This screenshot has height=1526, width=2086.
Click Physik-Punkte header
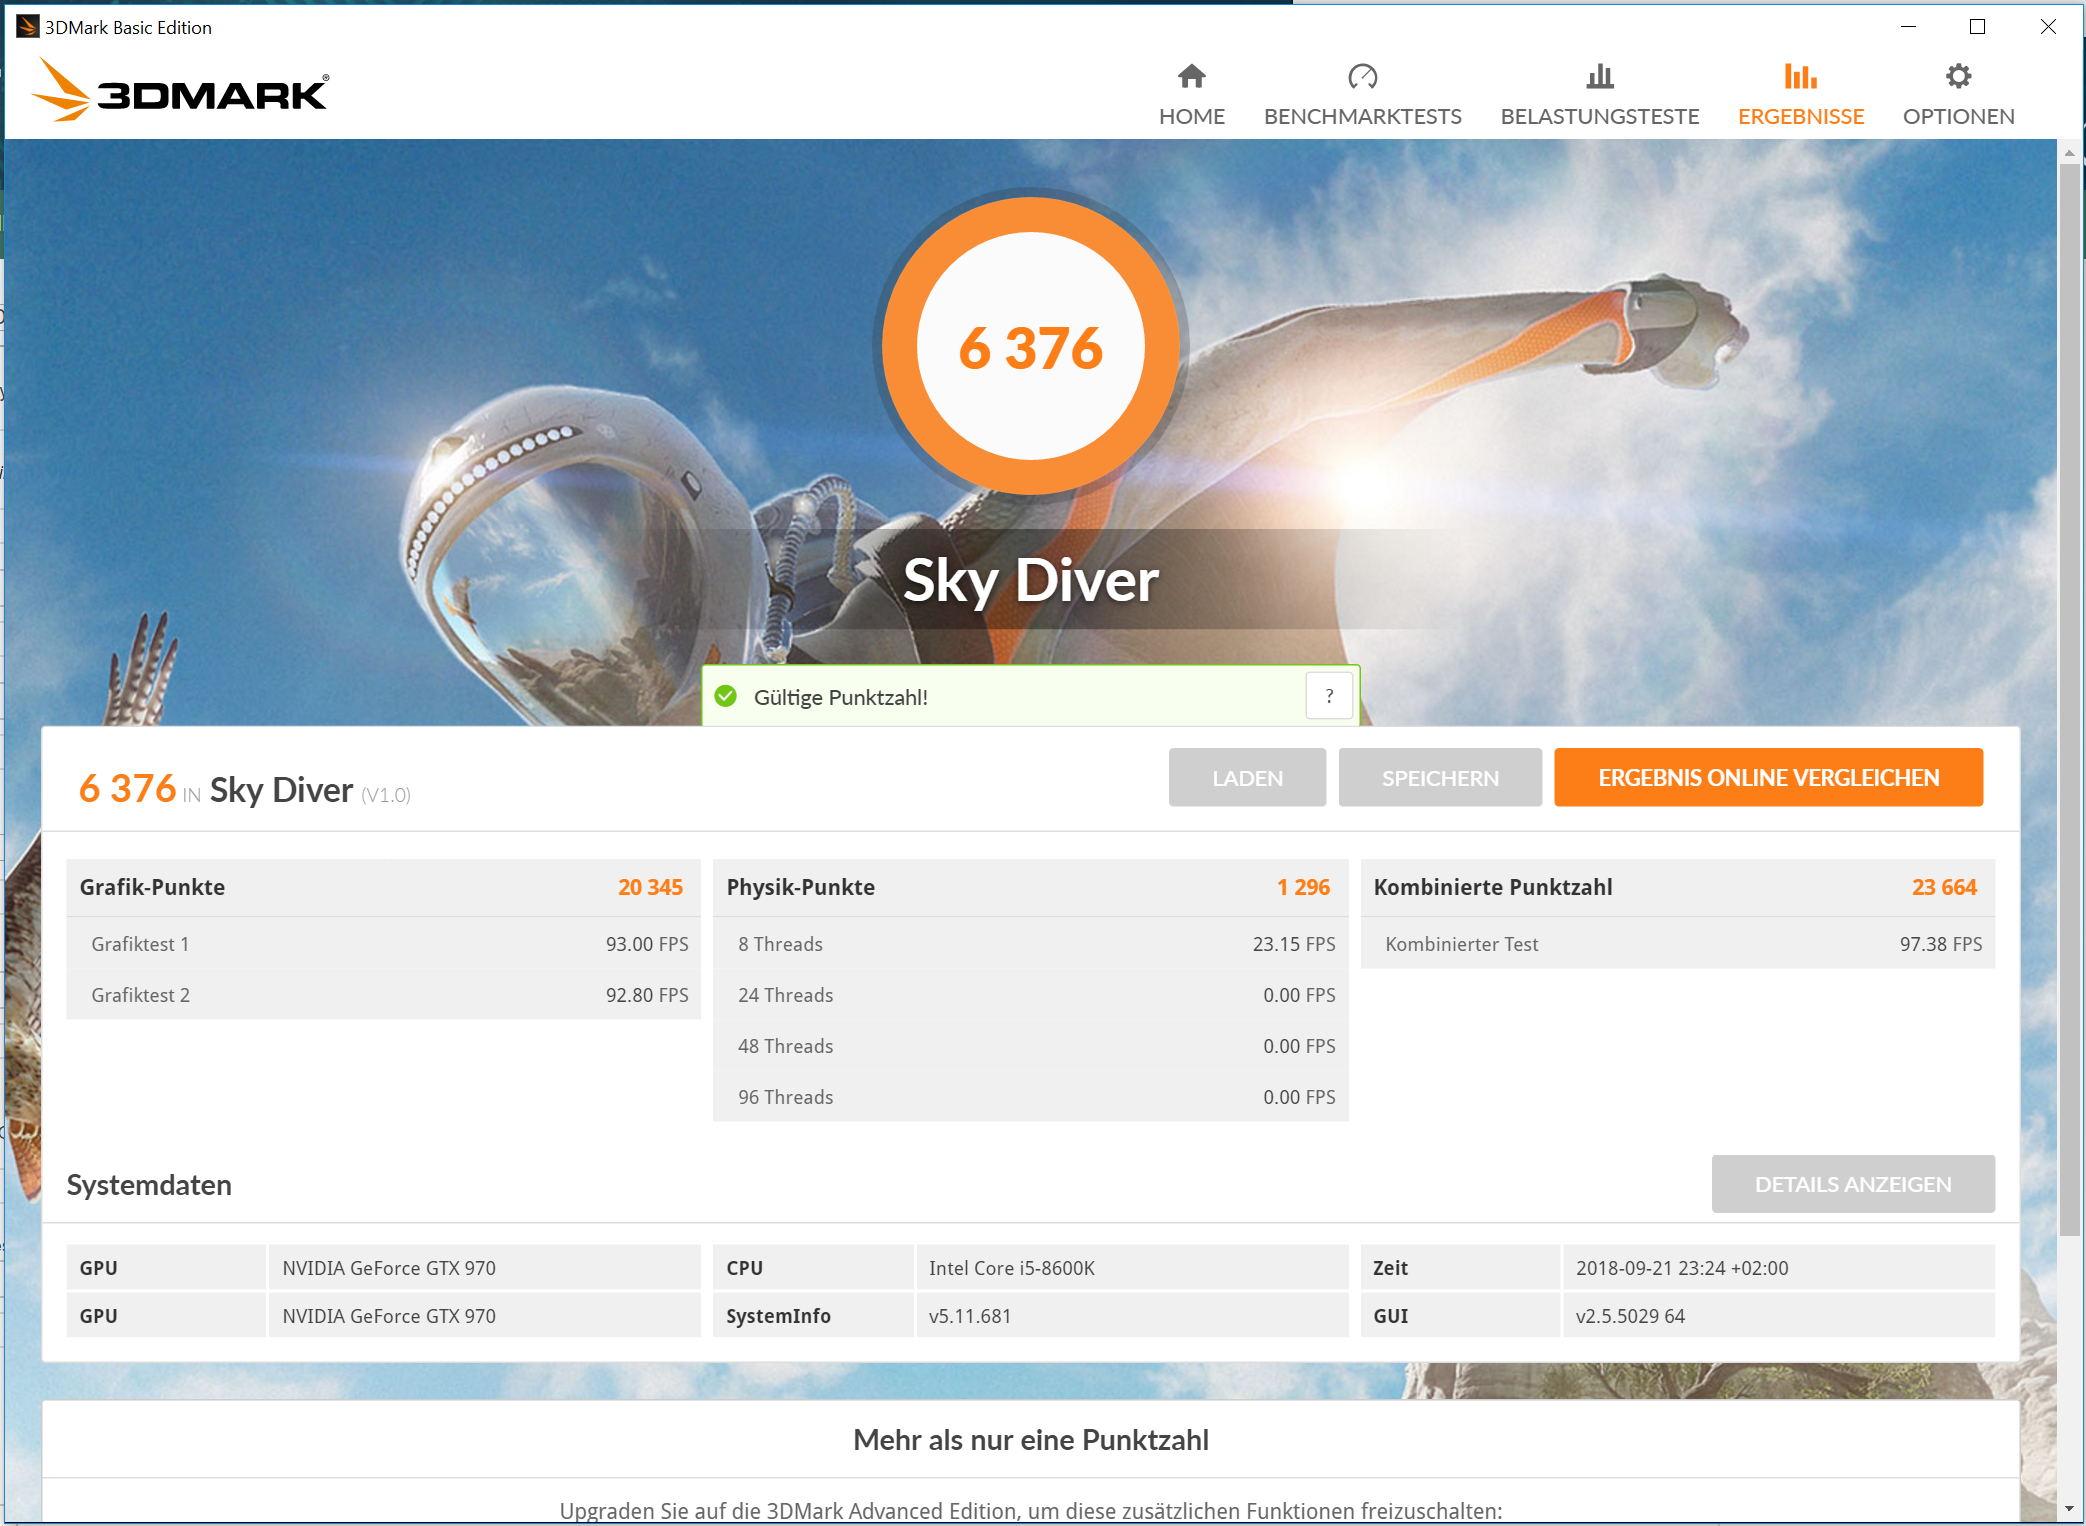click(x=1030, y=887)
